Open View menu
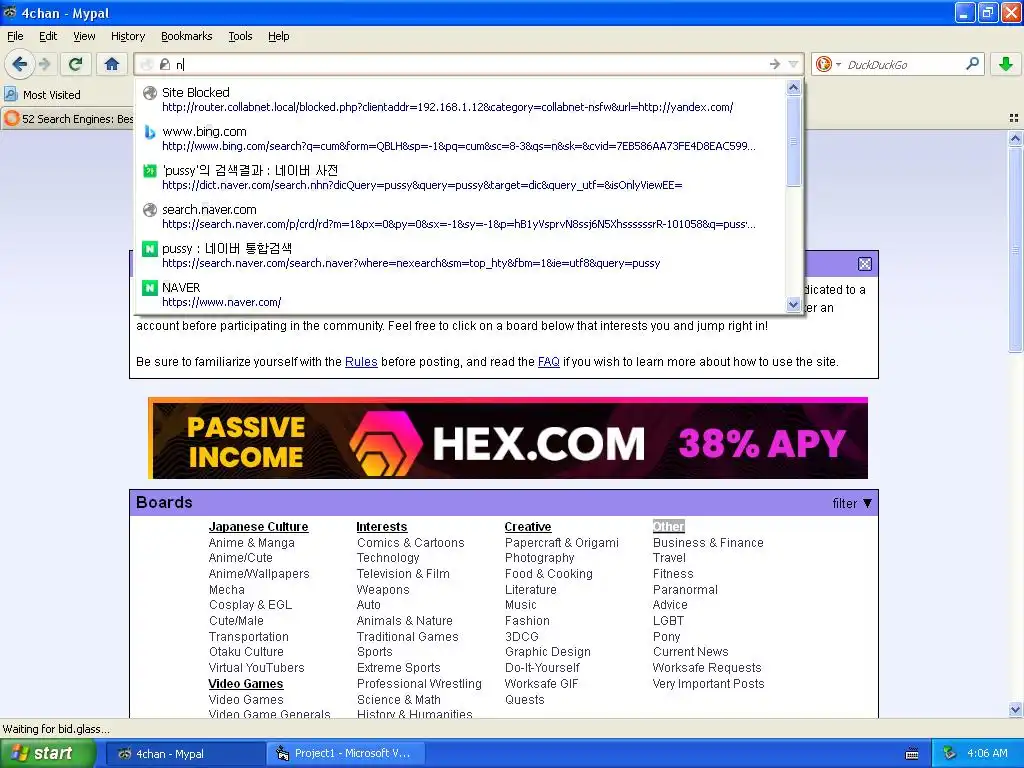This screenshot has width=1024, height=768. pyautogui.click(x=84, y=36)
